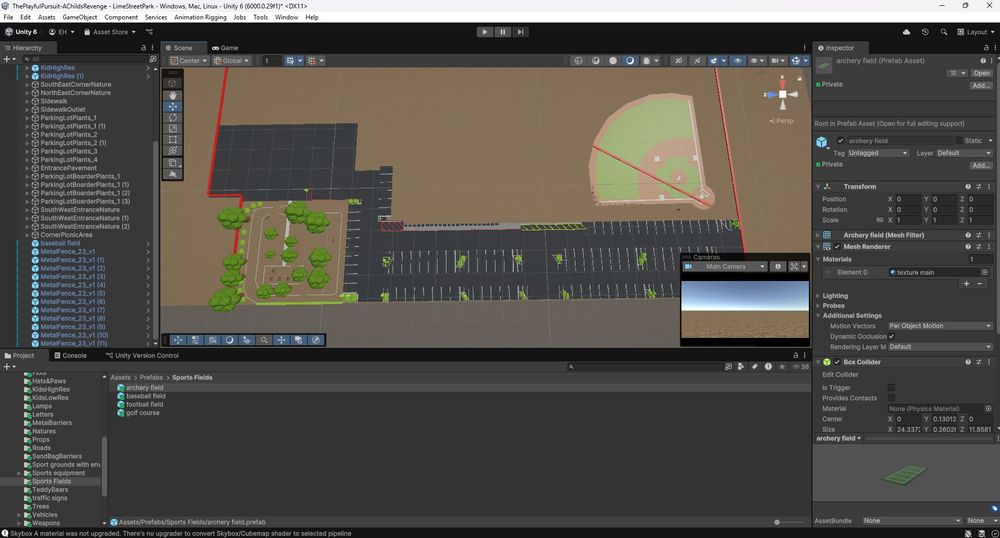Click the Open prefab button

(x=982, y=73)
